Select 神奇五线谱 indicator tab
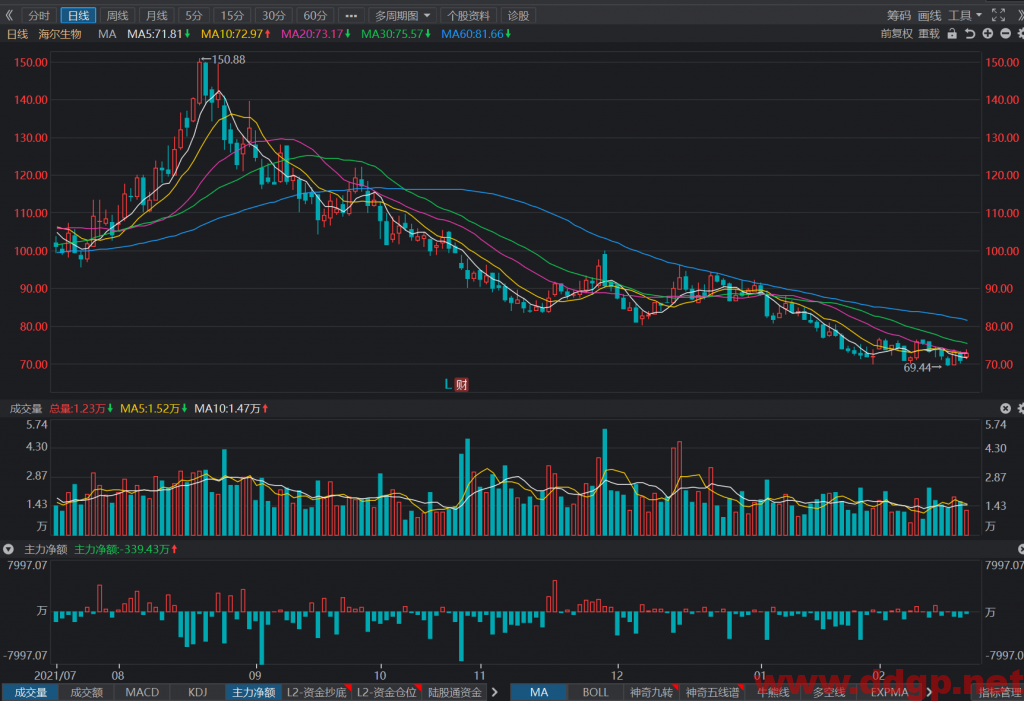This screenshot has width=1024, height=701. click(x=712, y=693)
